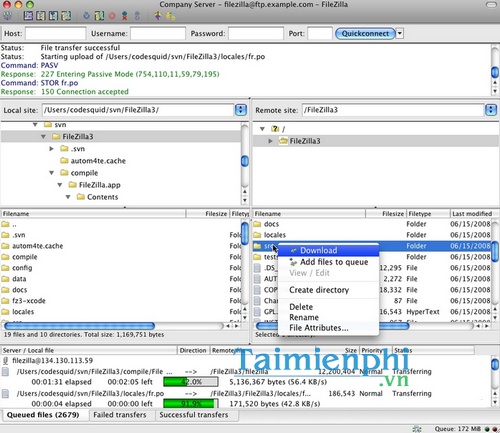
Task: Reconnect to the last server toolbar icon
Action: tap(137, 15)
